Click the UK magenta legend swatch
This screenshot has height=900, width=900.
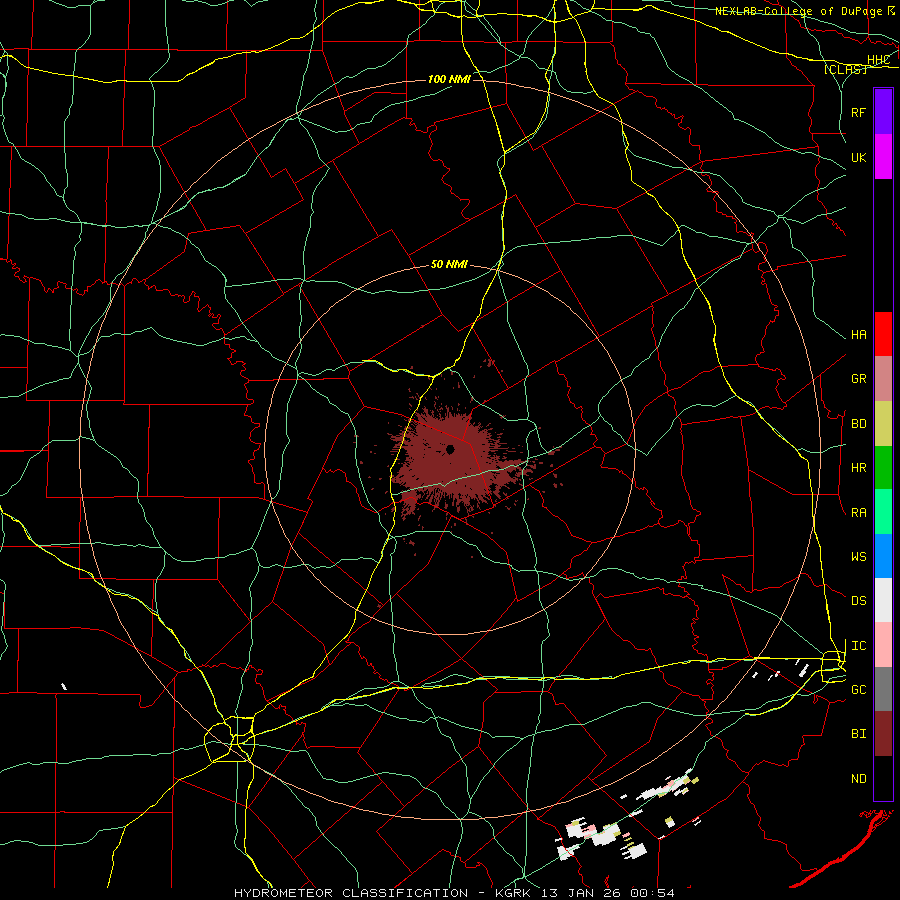[x=883, y=157]
